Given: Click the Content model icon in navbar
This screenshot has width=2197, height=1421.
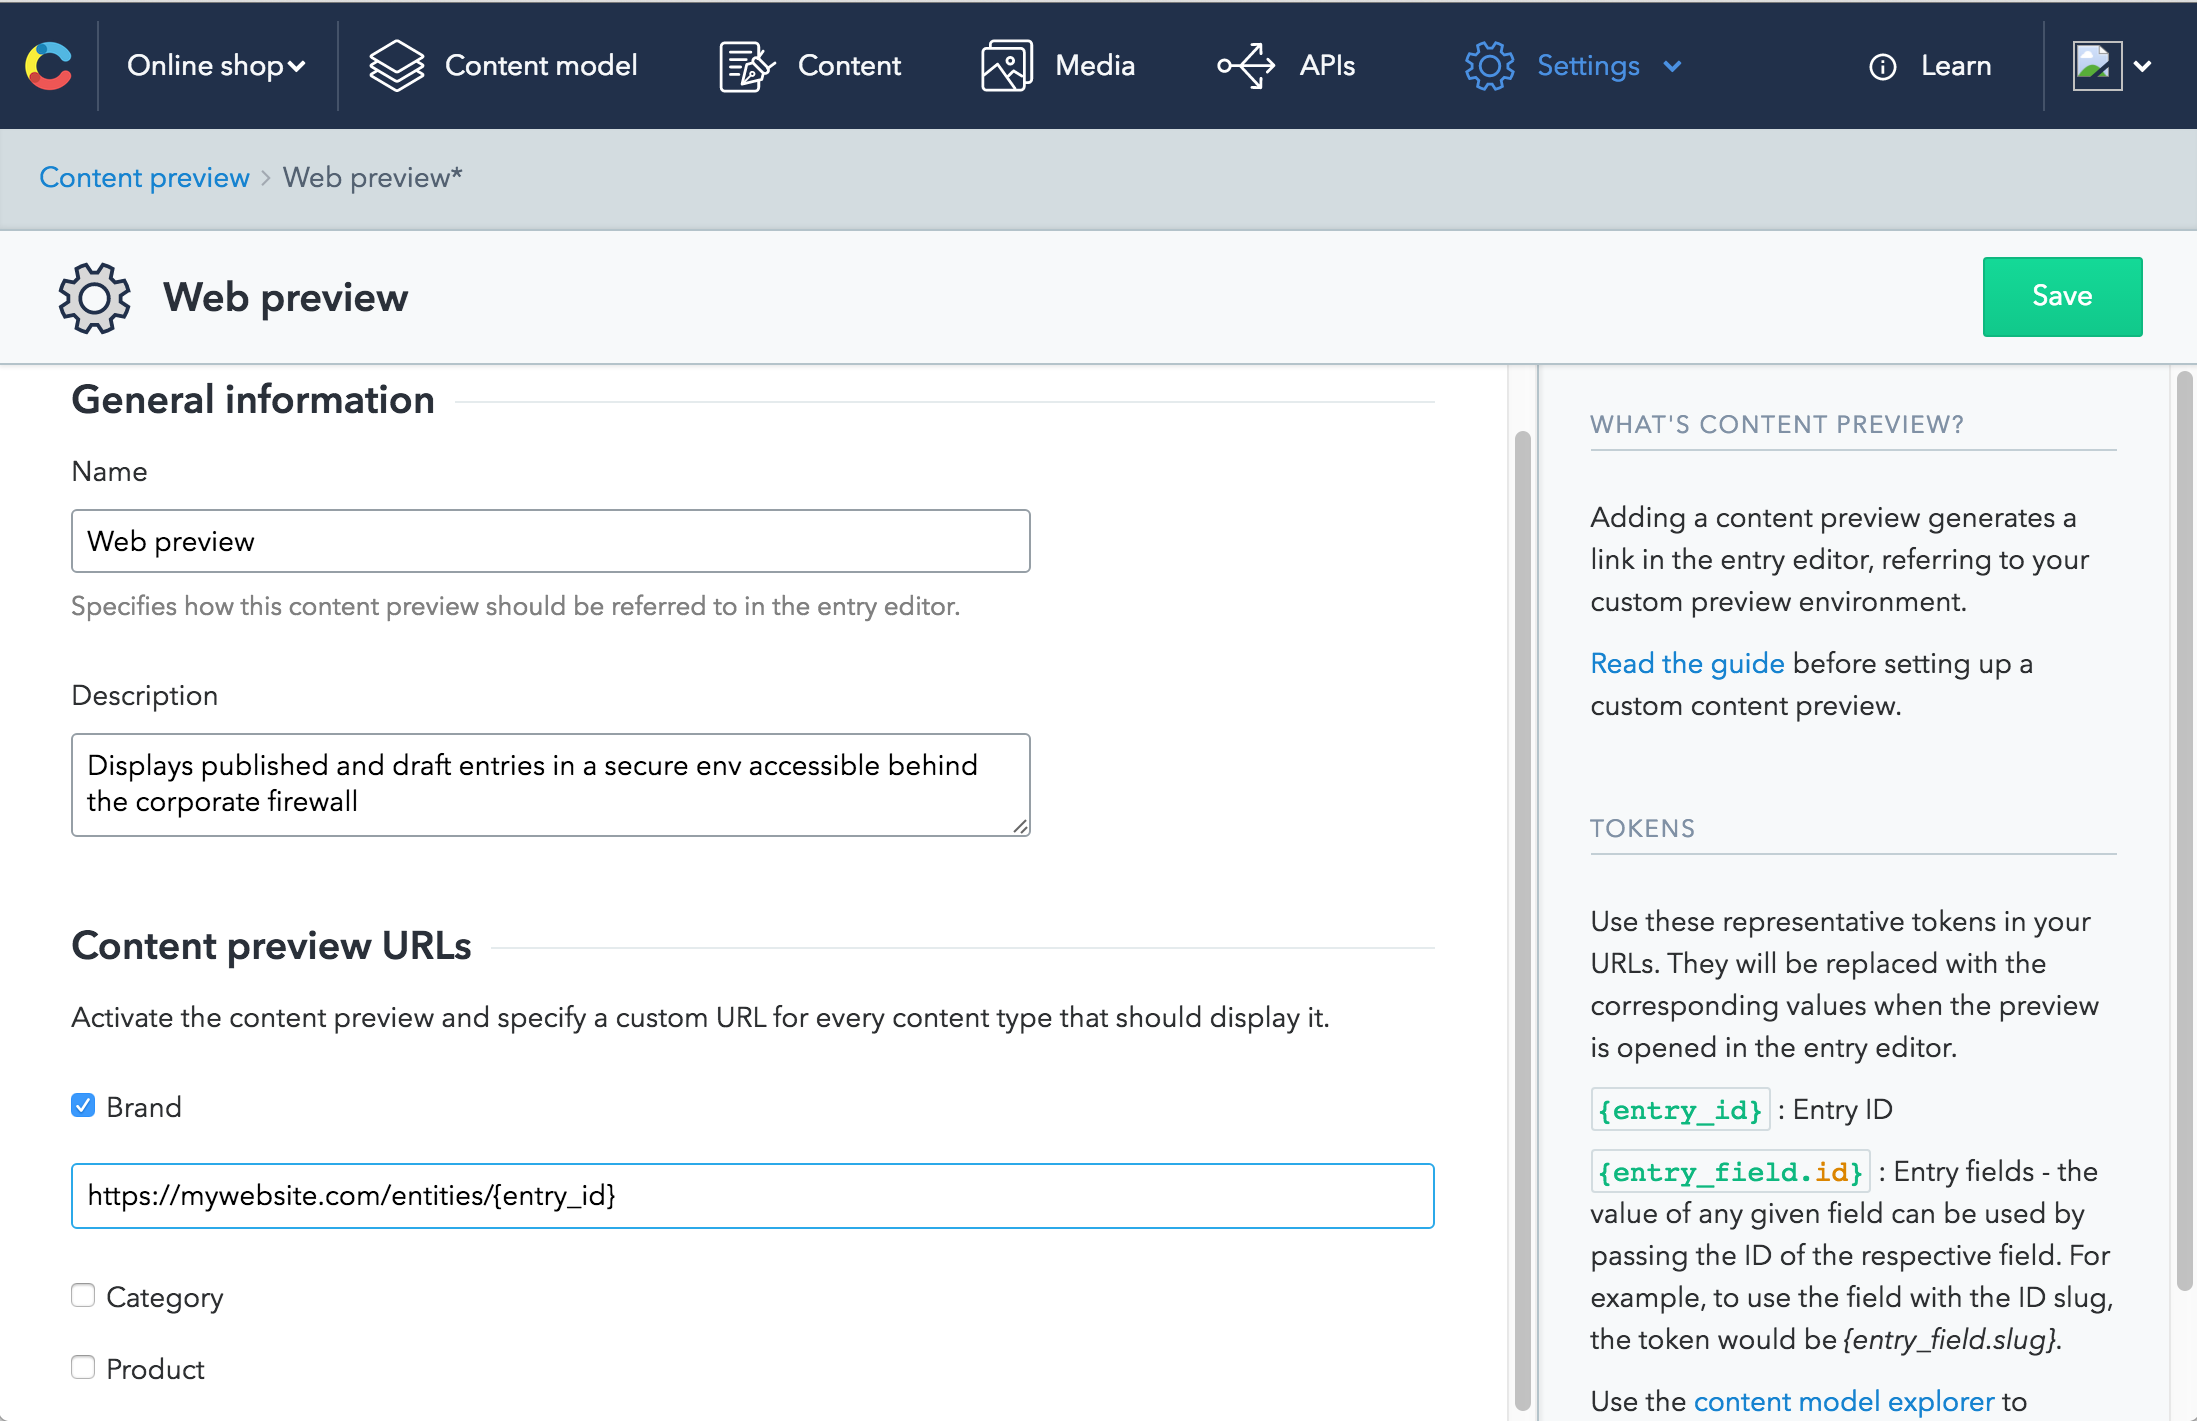Looking at the screenshot, I should (x=397, y=64).
